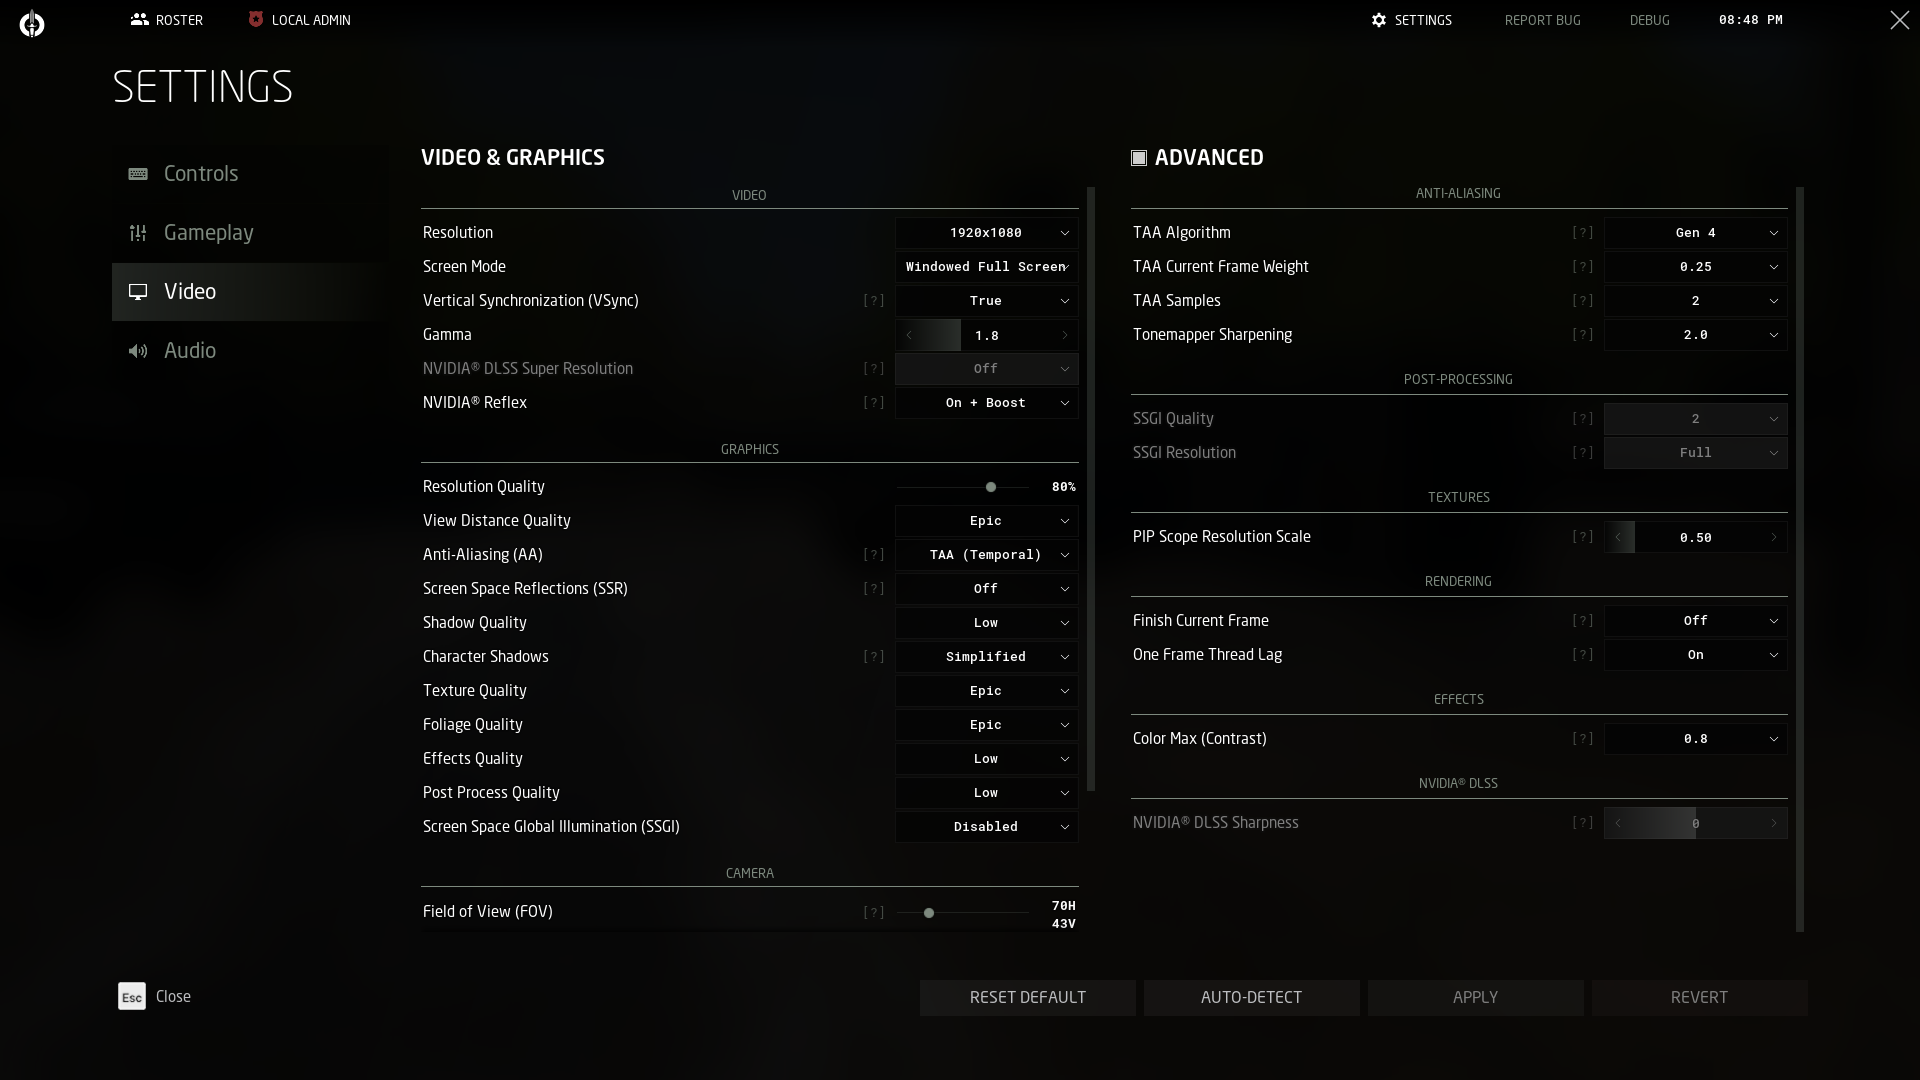Viewport: 1920px width, 1080px height.
Task: Select the Controls keyboard icon
Action: click(138, 174)
